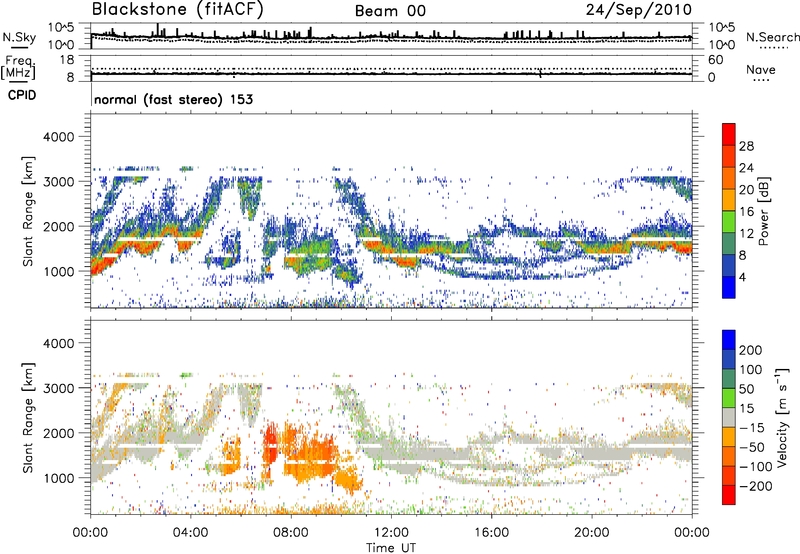Click the 16:00 time axis tick label
The width and height of the screenshot is (800, 554).
coord(491,533)
